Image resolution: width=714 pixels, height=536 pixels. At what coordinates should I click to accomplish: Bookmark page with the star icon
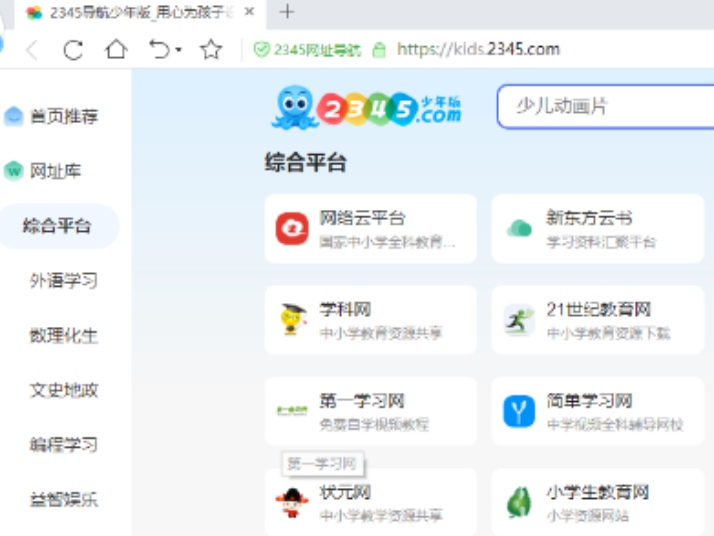click(x=211, y=49)
